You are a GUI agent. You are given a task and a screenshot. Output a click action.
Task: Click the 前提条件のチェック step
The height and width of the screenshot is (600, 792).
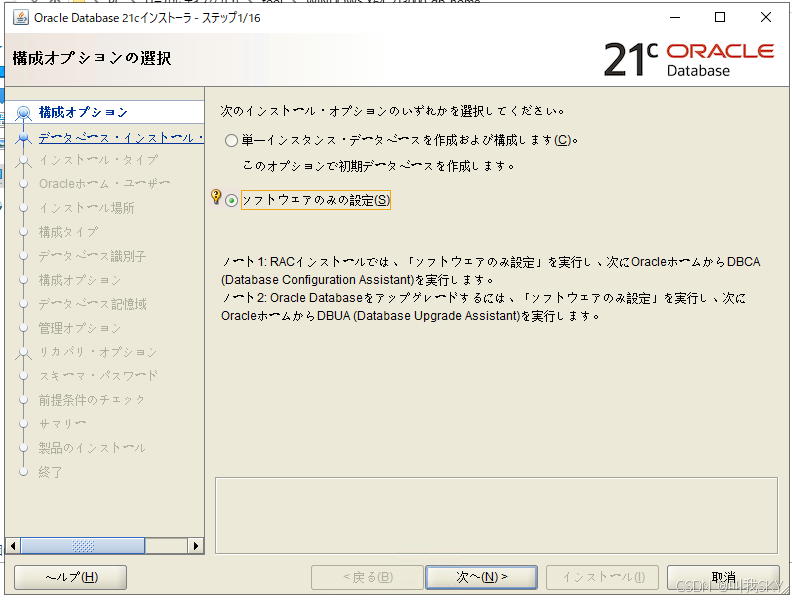click(x=92, y=400)
